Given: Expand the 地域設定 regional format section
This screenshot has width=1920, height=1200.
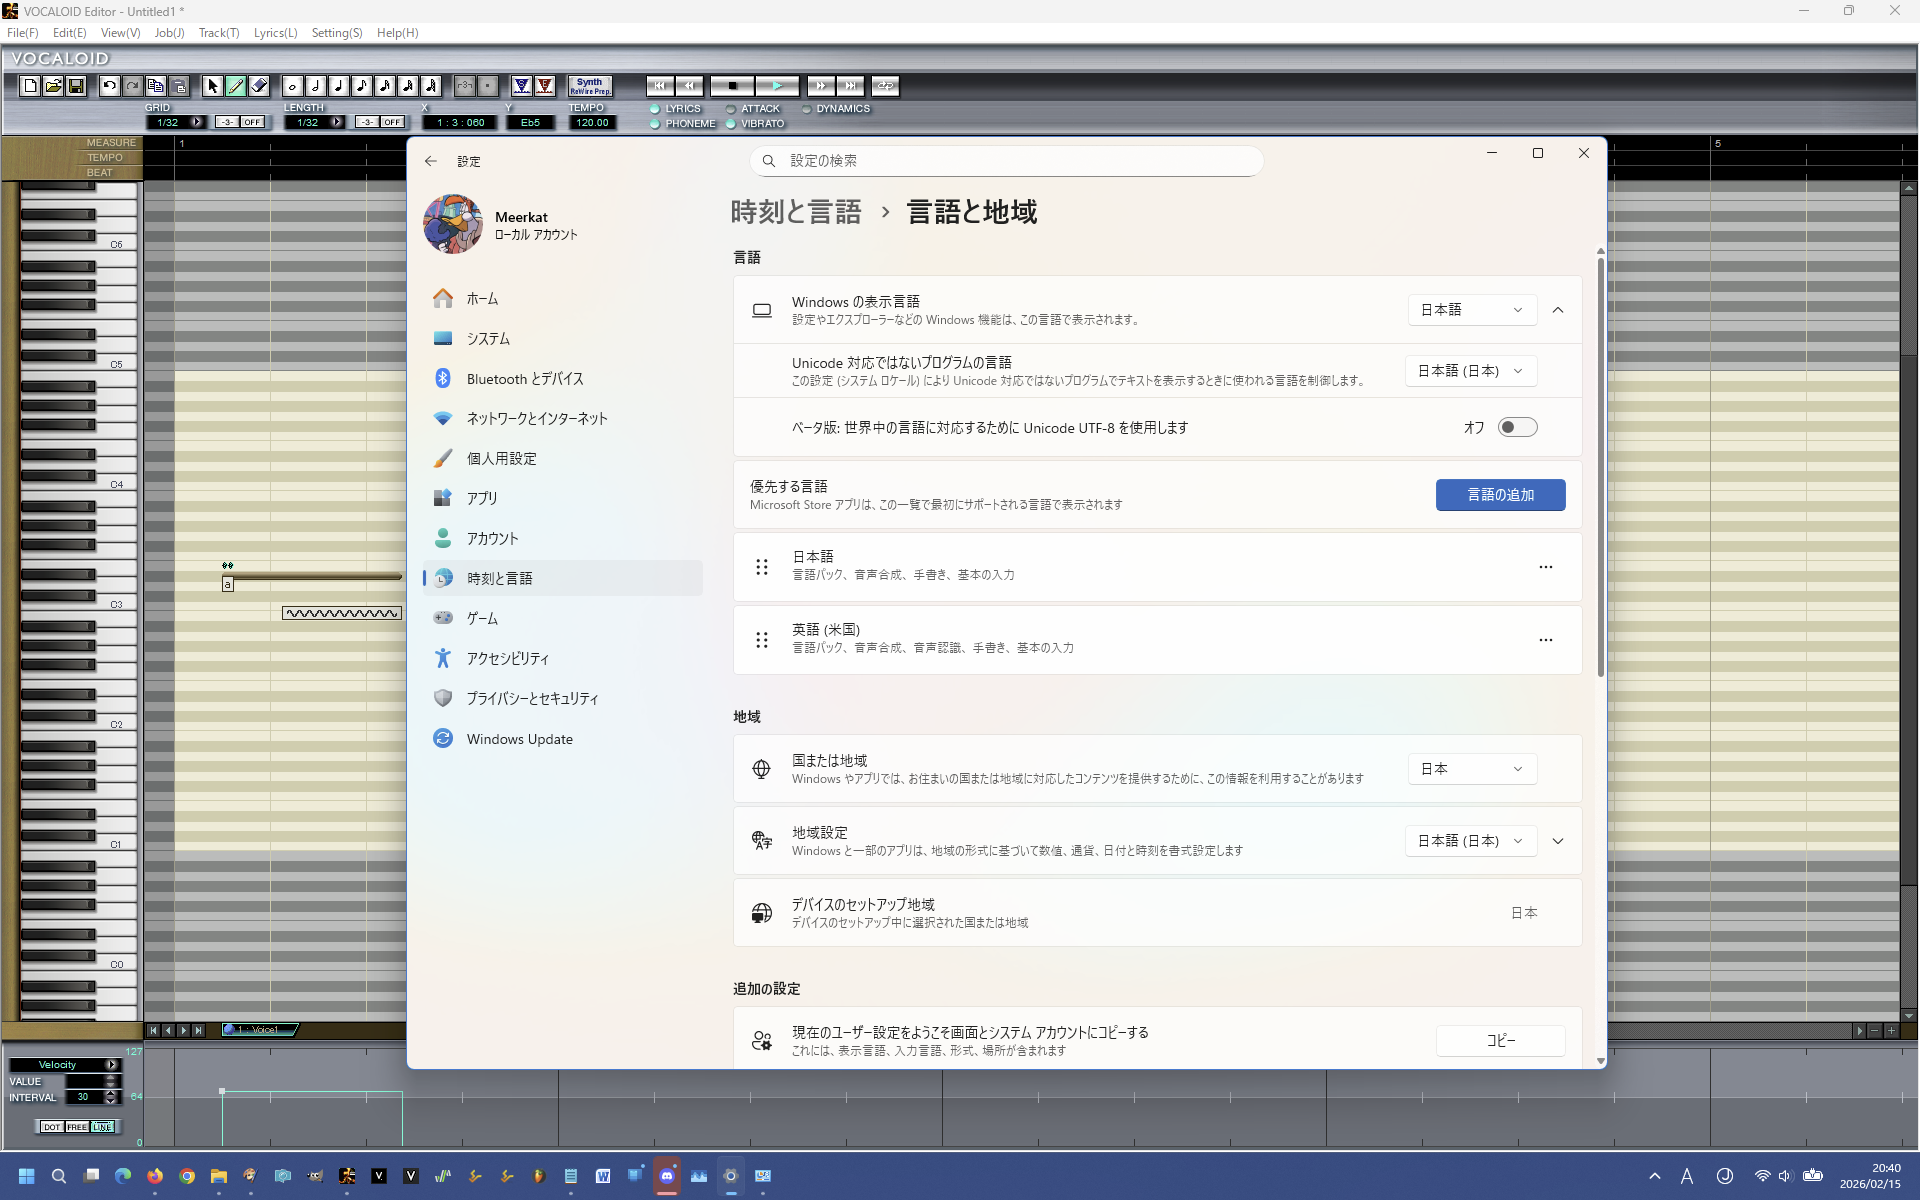Looking at the screenshot, I should [1558, 841].
